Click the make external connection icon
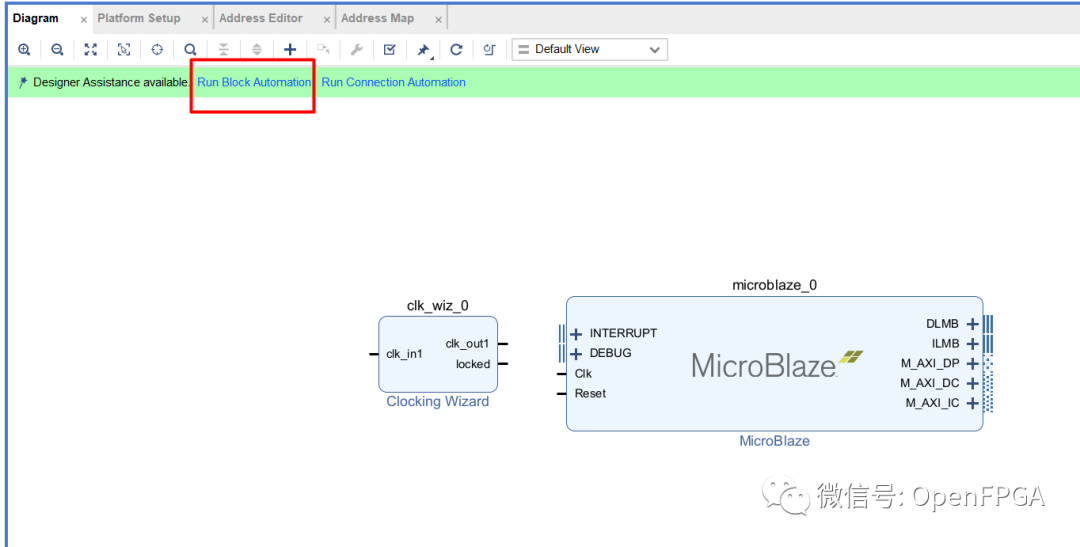Viewport: 1080px width, 547px height. [323, 50]
